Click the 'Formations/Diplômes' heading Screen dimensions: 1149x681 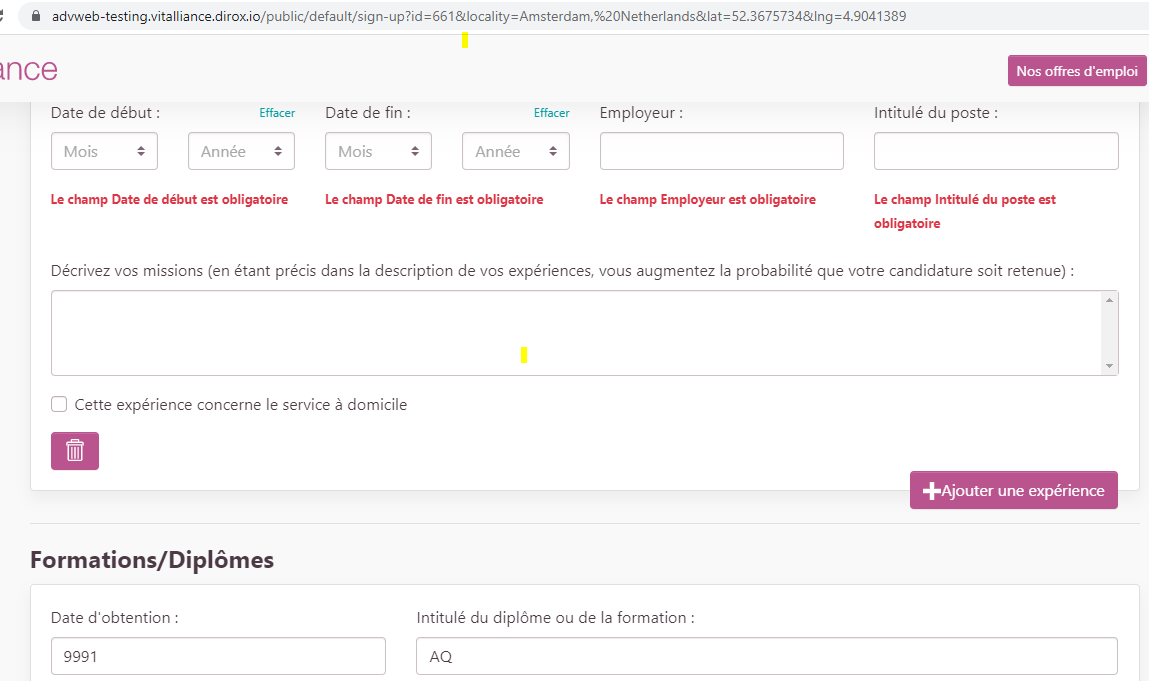(152, 560)
